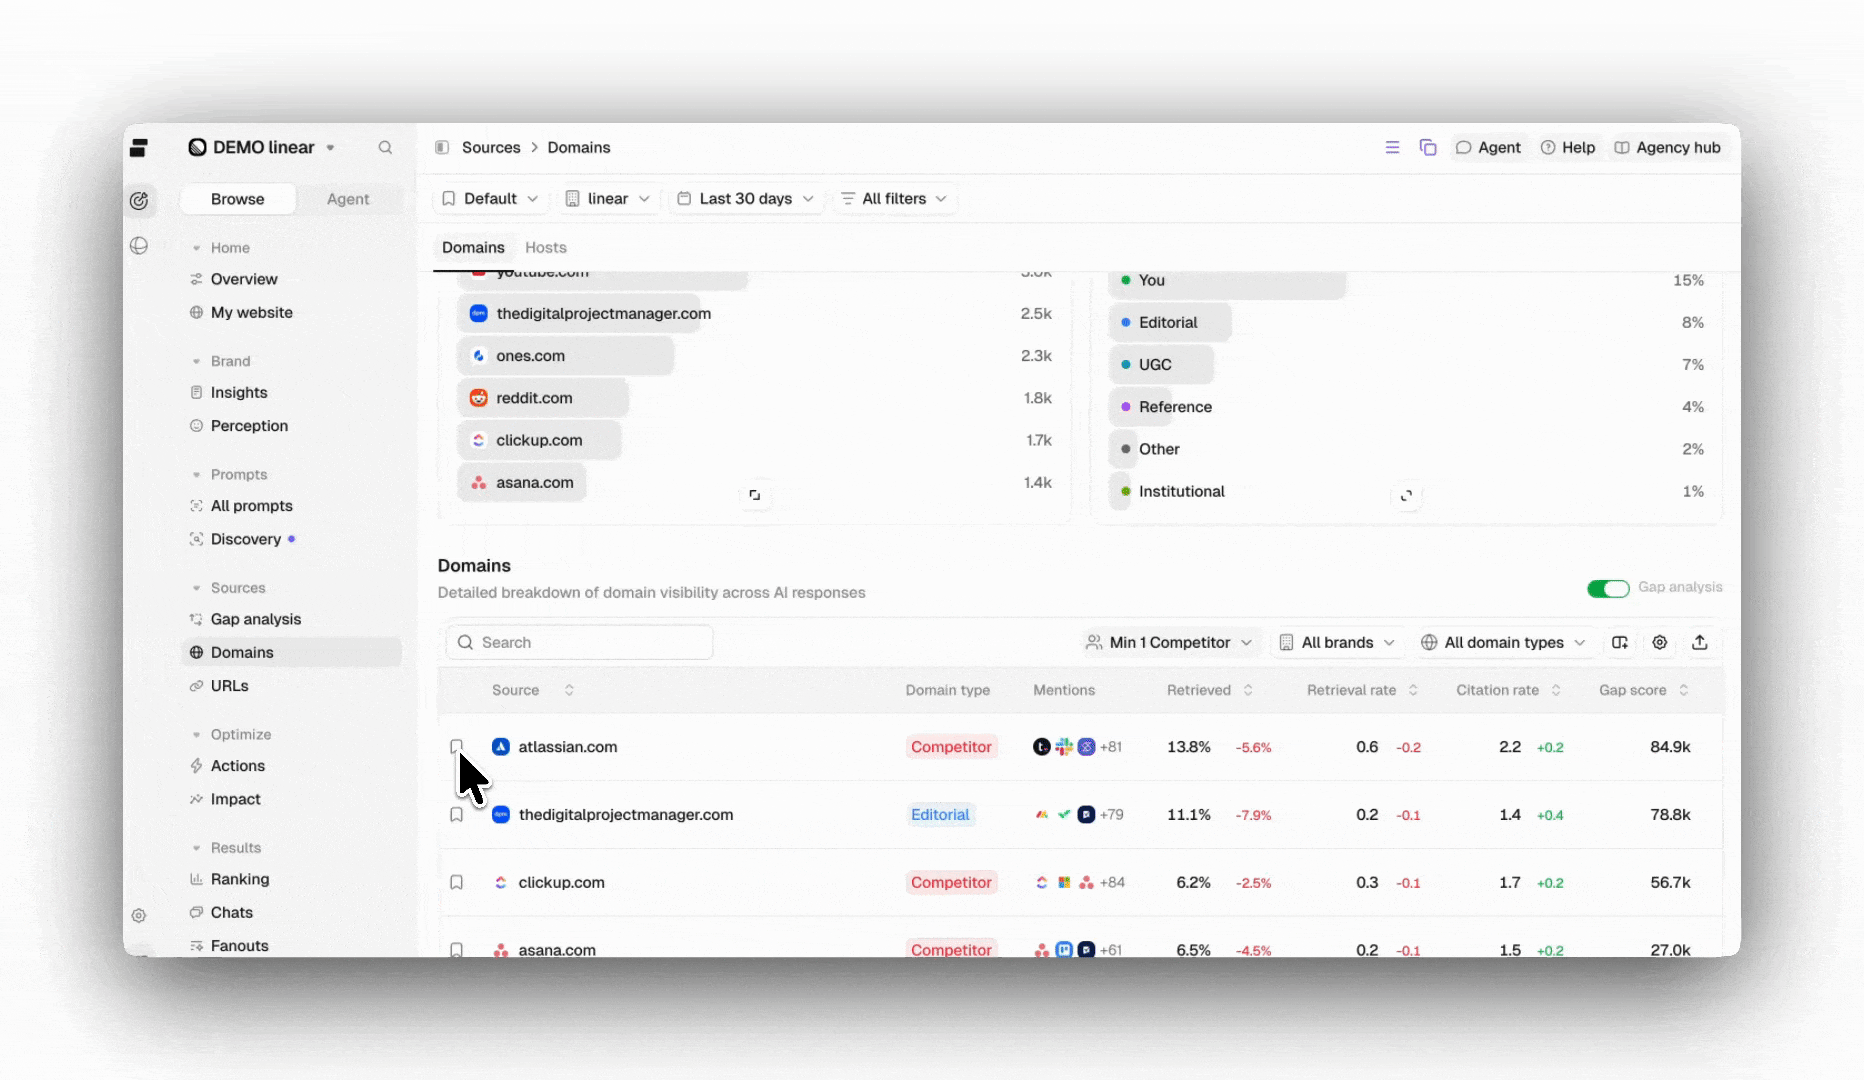
Task: Open the All domain types dropdown
Action: 1504,642
